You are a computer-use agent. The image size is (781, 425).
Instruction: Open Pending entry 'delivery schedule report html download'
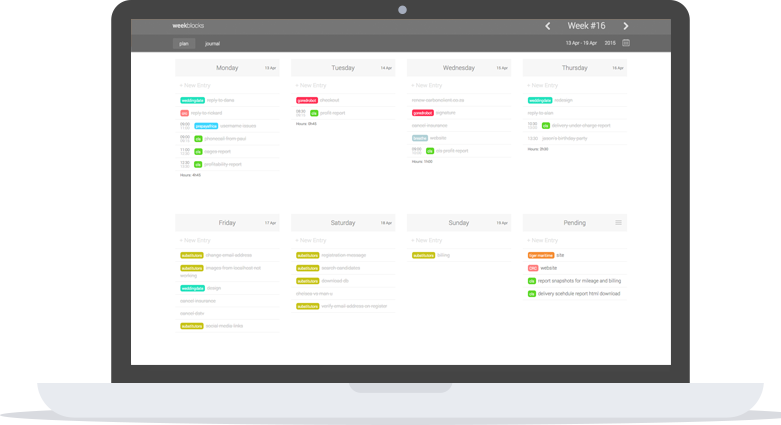coord(580,294)
